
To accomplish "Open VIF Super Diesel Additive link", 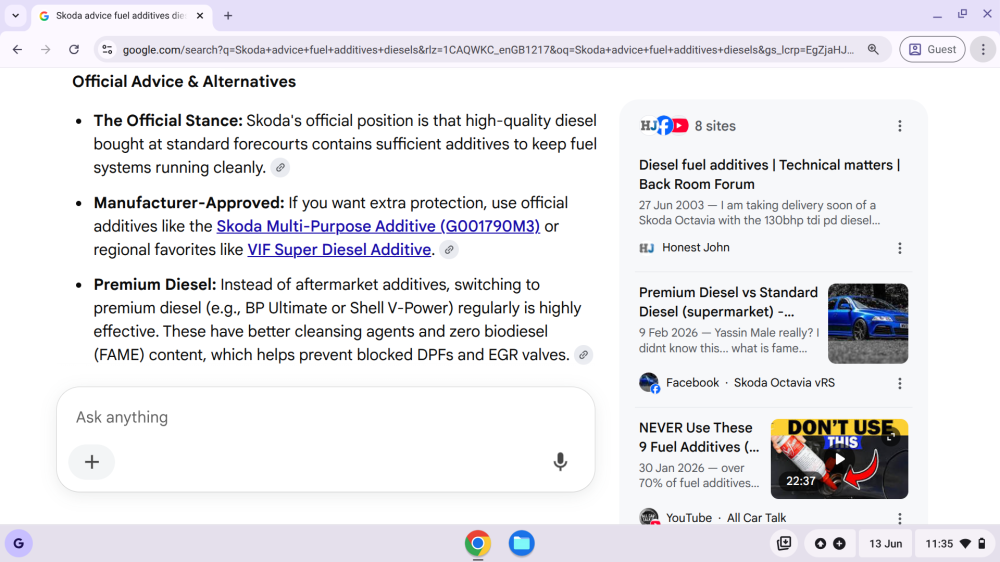I will pos(339,250).
